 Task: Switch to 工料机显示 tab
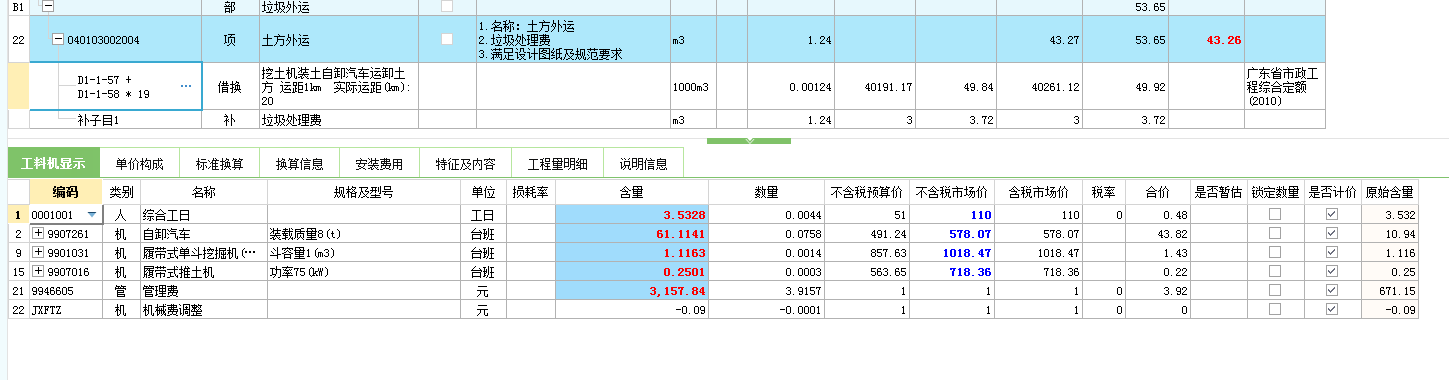point(53,163)
